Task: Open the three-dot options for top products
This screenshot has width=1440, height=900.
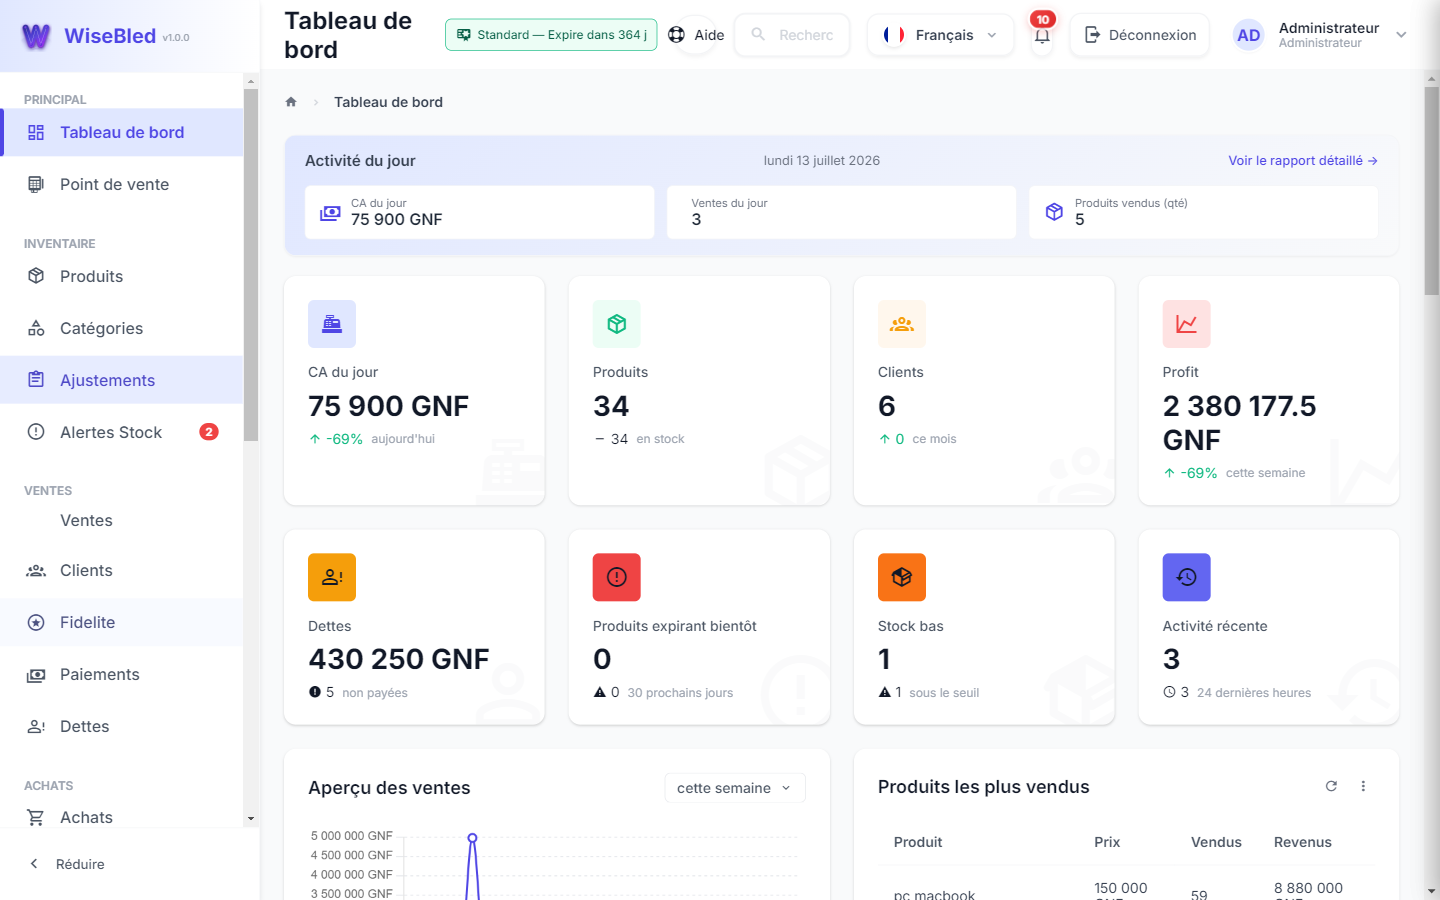Action: (x=1363, y=786)
